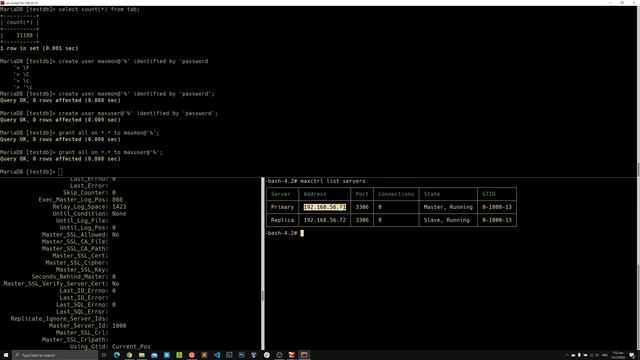The image size is (640, 360).
Task: Click the bash prompt cursor below the table
Action: 302,233
